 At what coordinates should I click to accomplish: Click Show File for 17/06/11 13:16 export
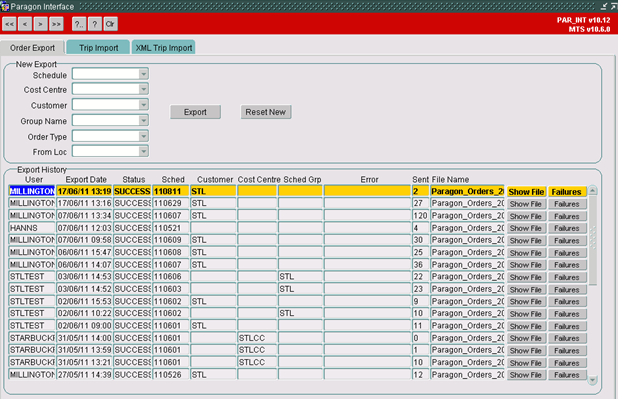526,204
